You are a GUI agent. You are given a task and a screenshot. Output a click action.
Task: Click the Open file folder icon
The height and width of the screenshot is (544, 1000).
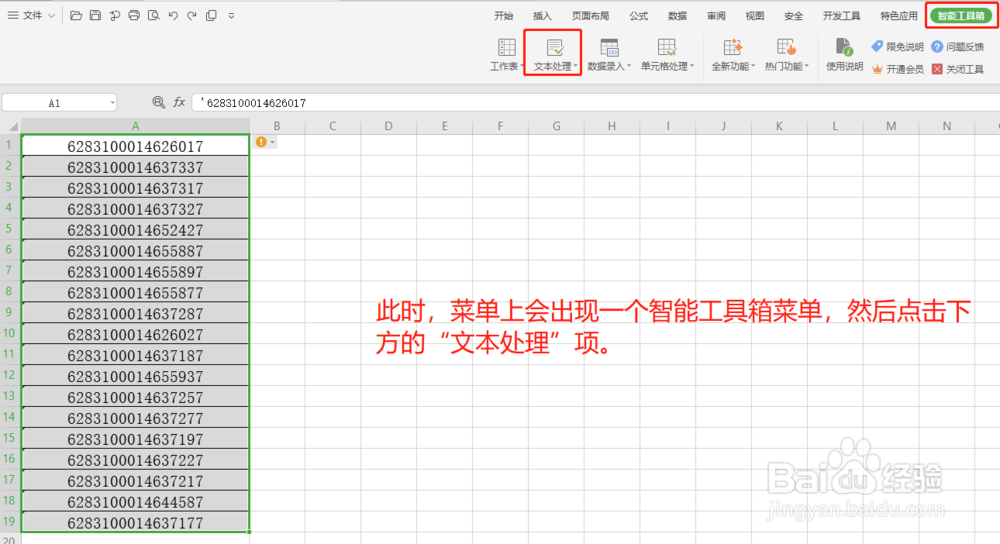click(76, 15)
